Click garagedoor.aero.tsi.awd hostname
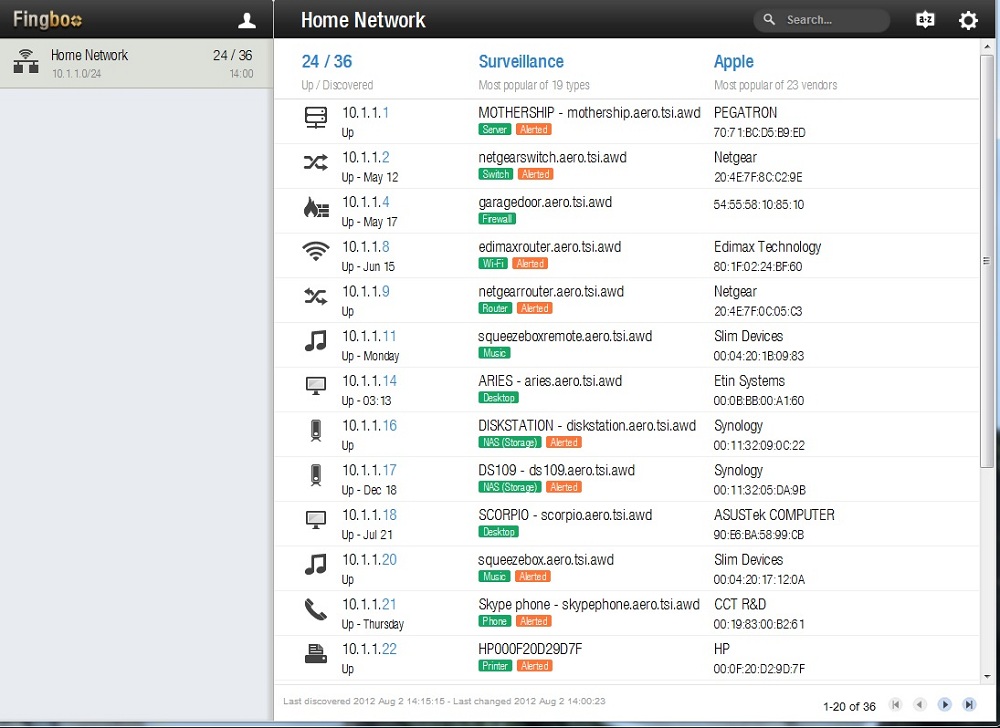Viewport: 1000px width, 728px height. pyautogui.click(x=545, y=203)
